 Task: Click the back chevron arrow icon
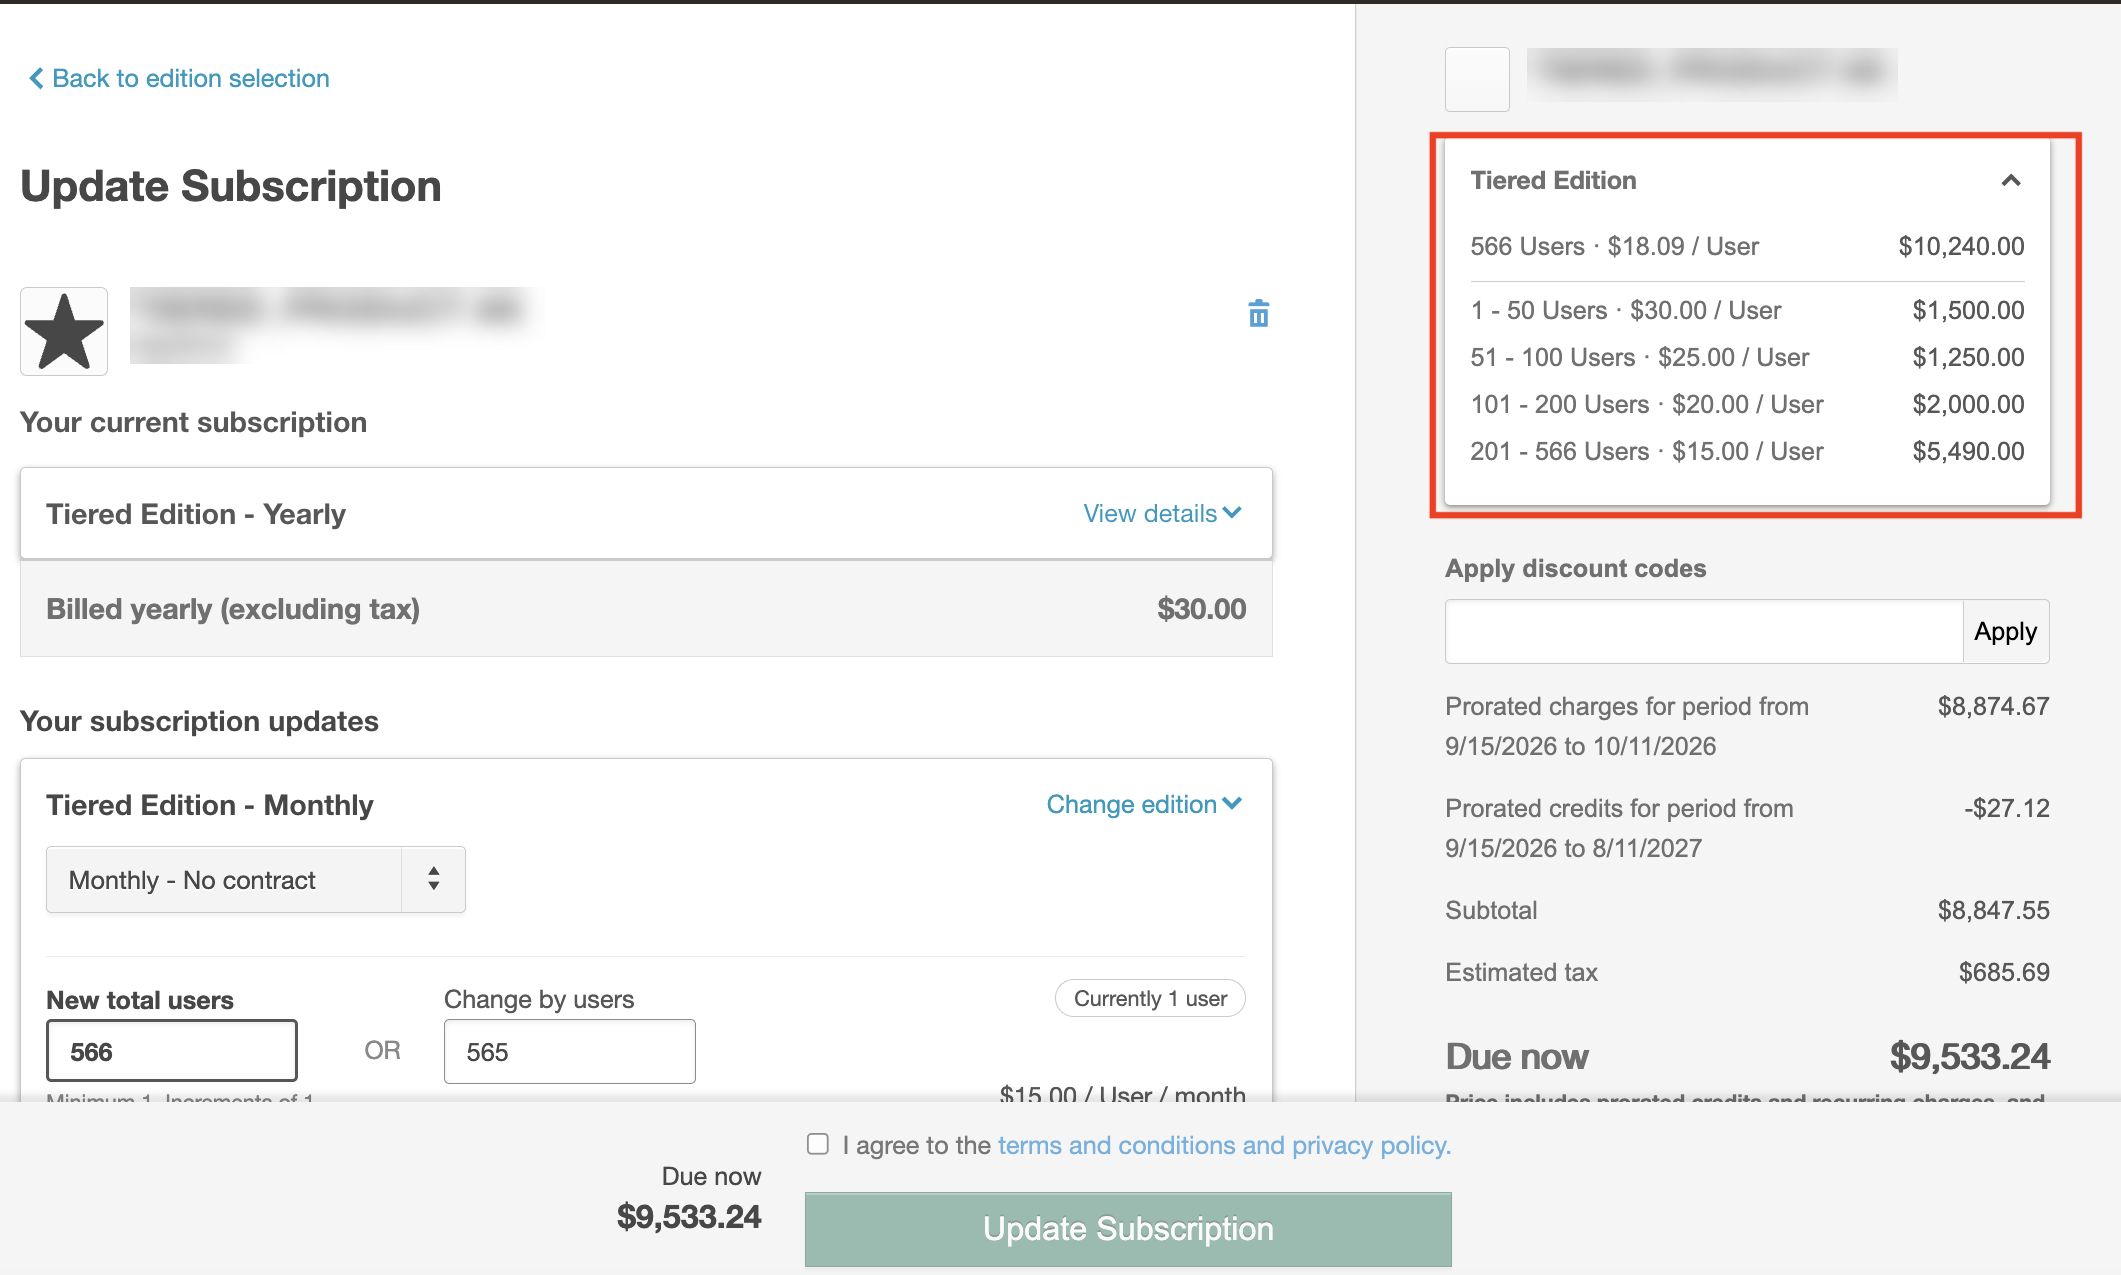click(36, 78)
